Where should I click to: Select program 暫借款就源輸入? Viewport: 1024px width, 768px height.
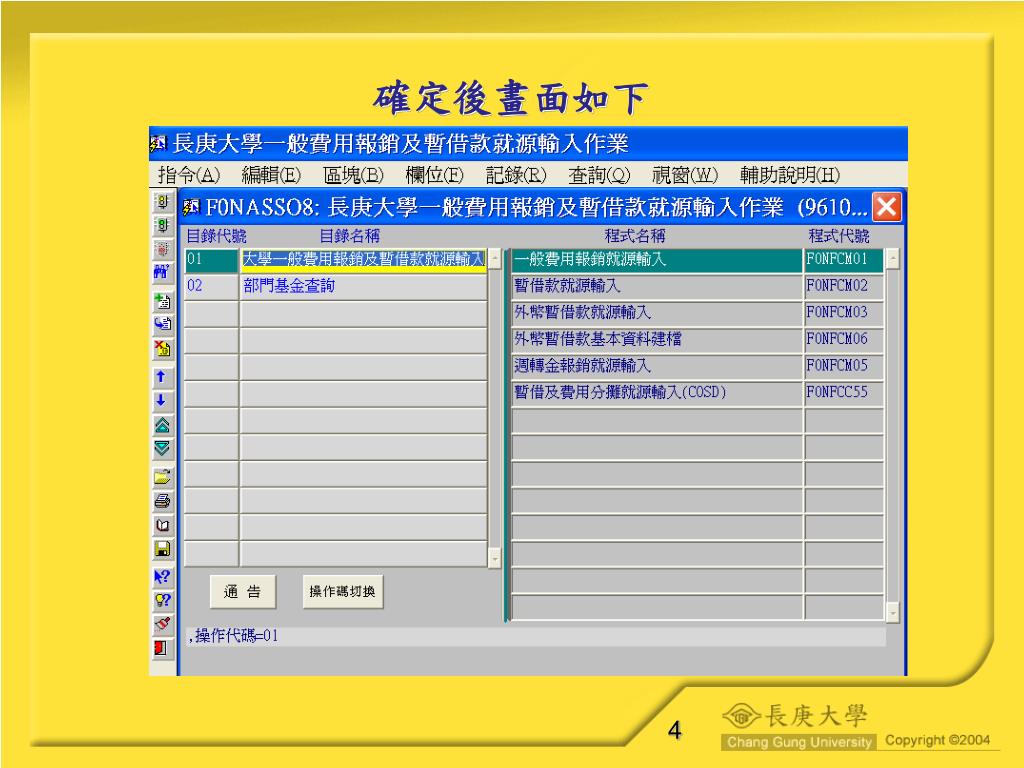coord(656,286)
